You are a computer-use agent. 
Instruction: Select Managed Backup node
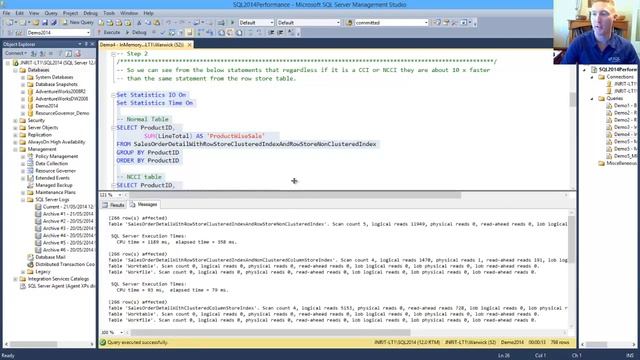click(53, 185)
